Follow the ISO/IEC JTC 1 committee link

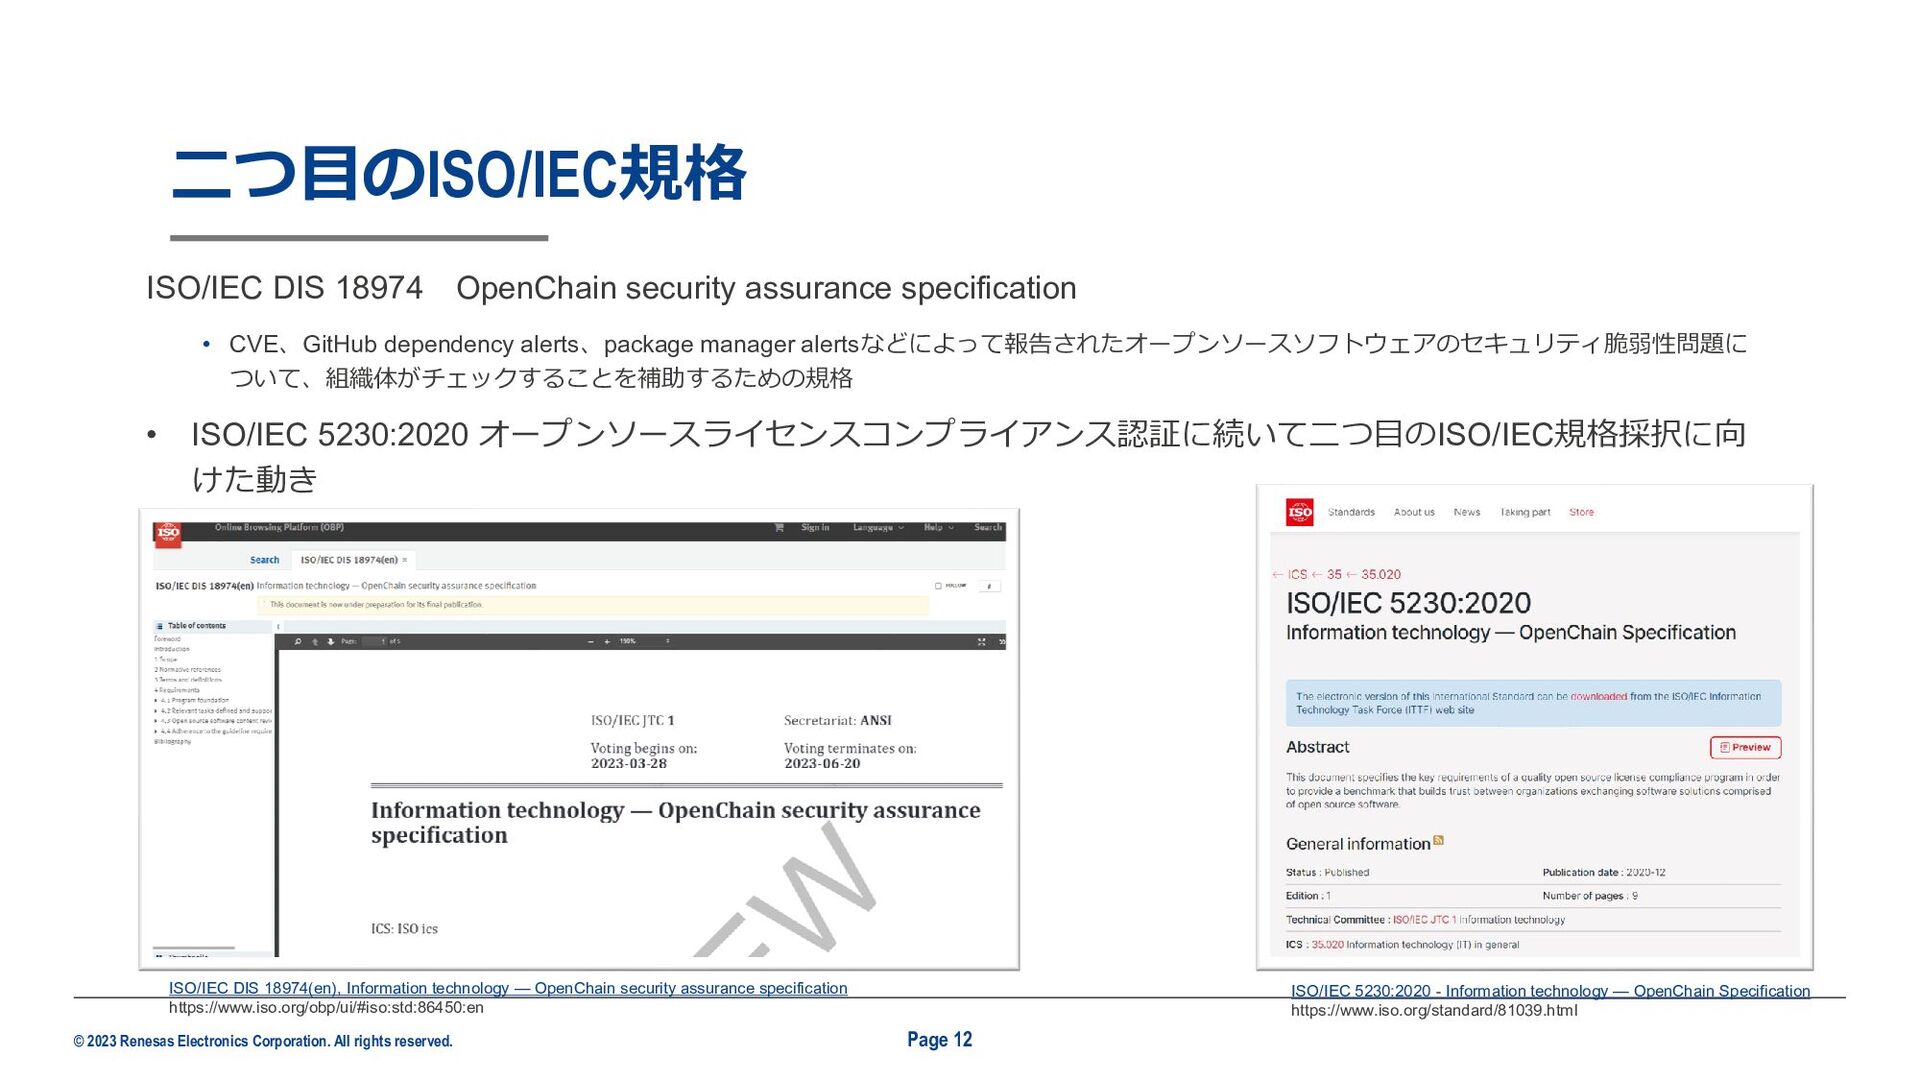coord(1424,920)
